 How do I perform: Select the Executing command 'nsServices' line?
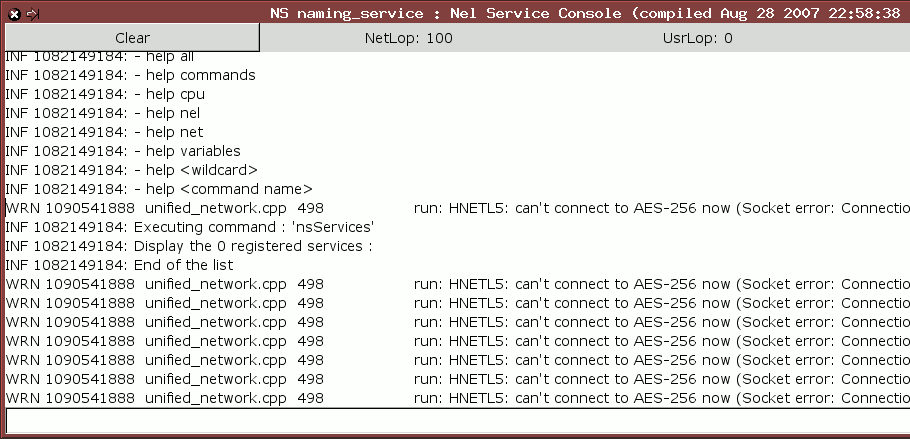(x=190, y=227)
